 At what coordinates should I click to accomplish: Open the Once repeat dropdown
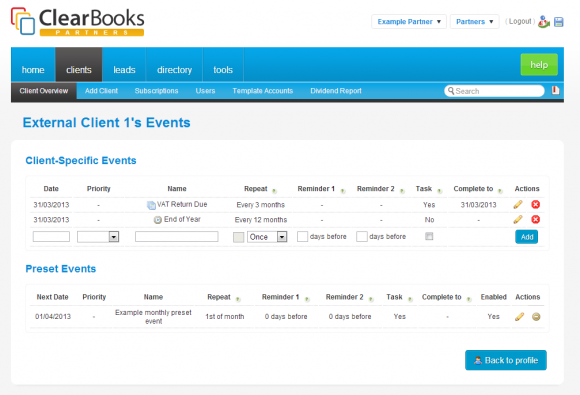(267, 237)
